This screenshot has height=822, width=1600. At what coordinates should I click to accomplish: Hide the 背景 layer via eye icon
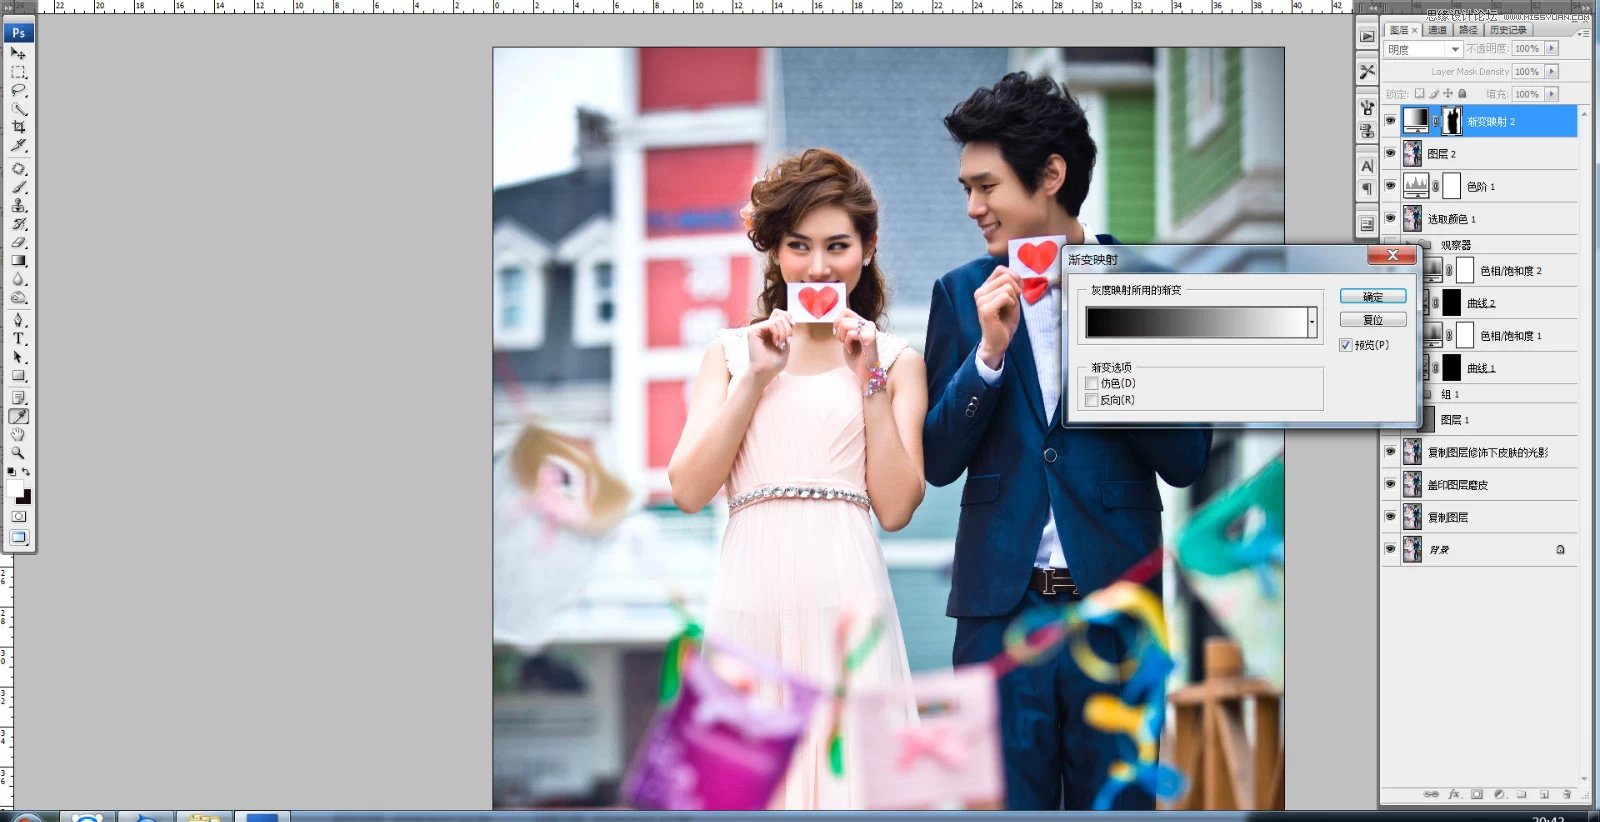tap(1390, 549)
